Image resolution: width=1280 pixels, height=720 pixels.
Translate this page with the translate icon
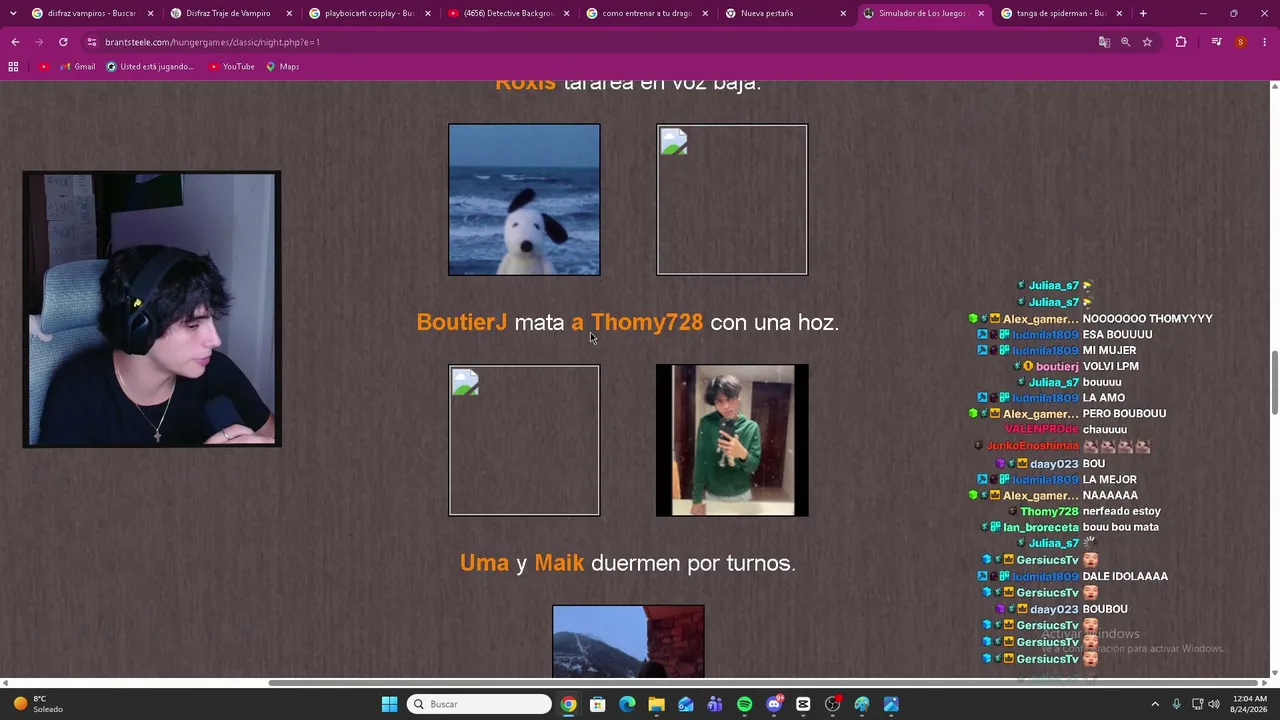(1104, 42)
